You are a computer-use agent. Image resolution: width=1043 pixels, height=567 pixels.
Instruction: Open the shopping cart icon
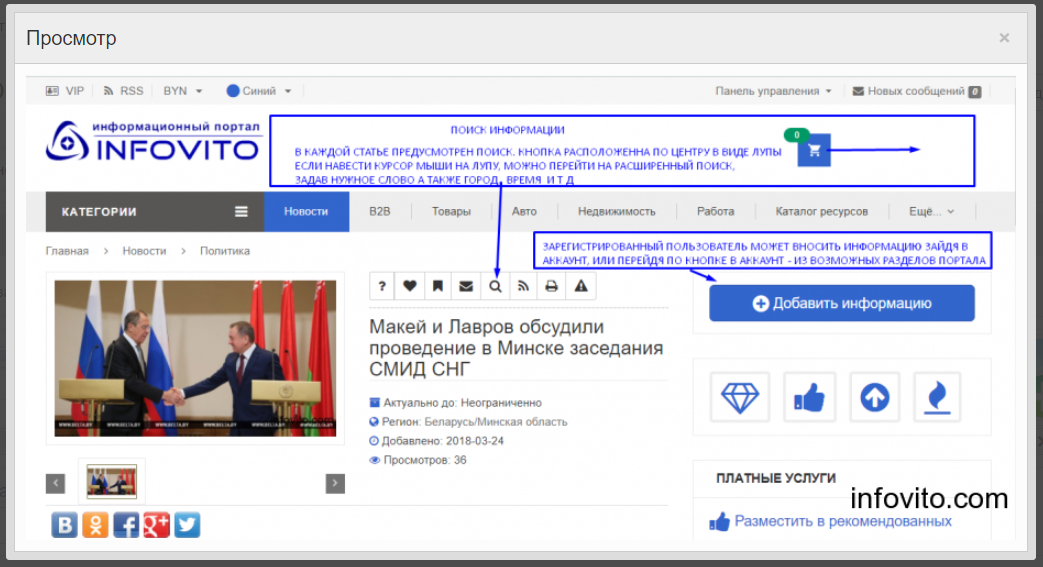pyautogui.click(x=814, y=150)
